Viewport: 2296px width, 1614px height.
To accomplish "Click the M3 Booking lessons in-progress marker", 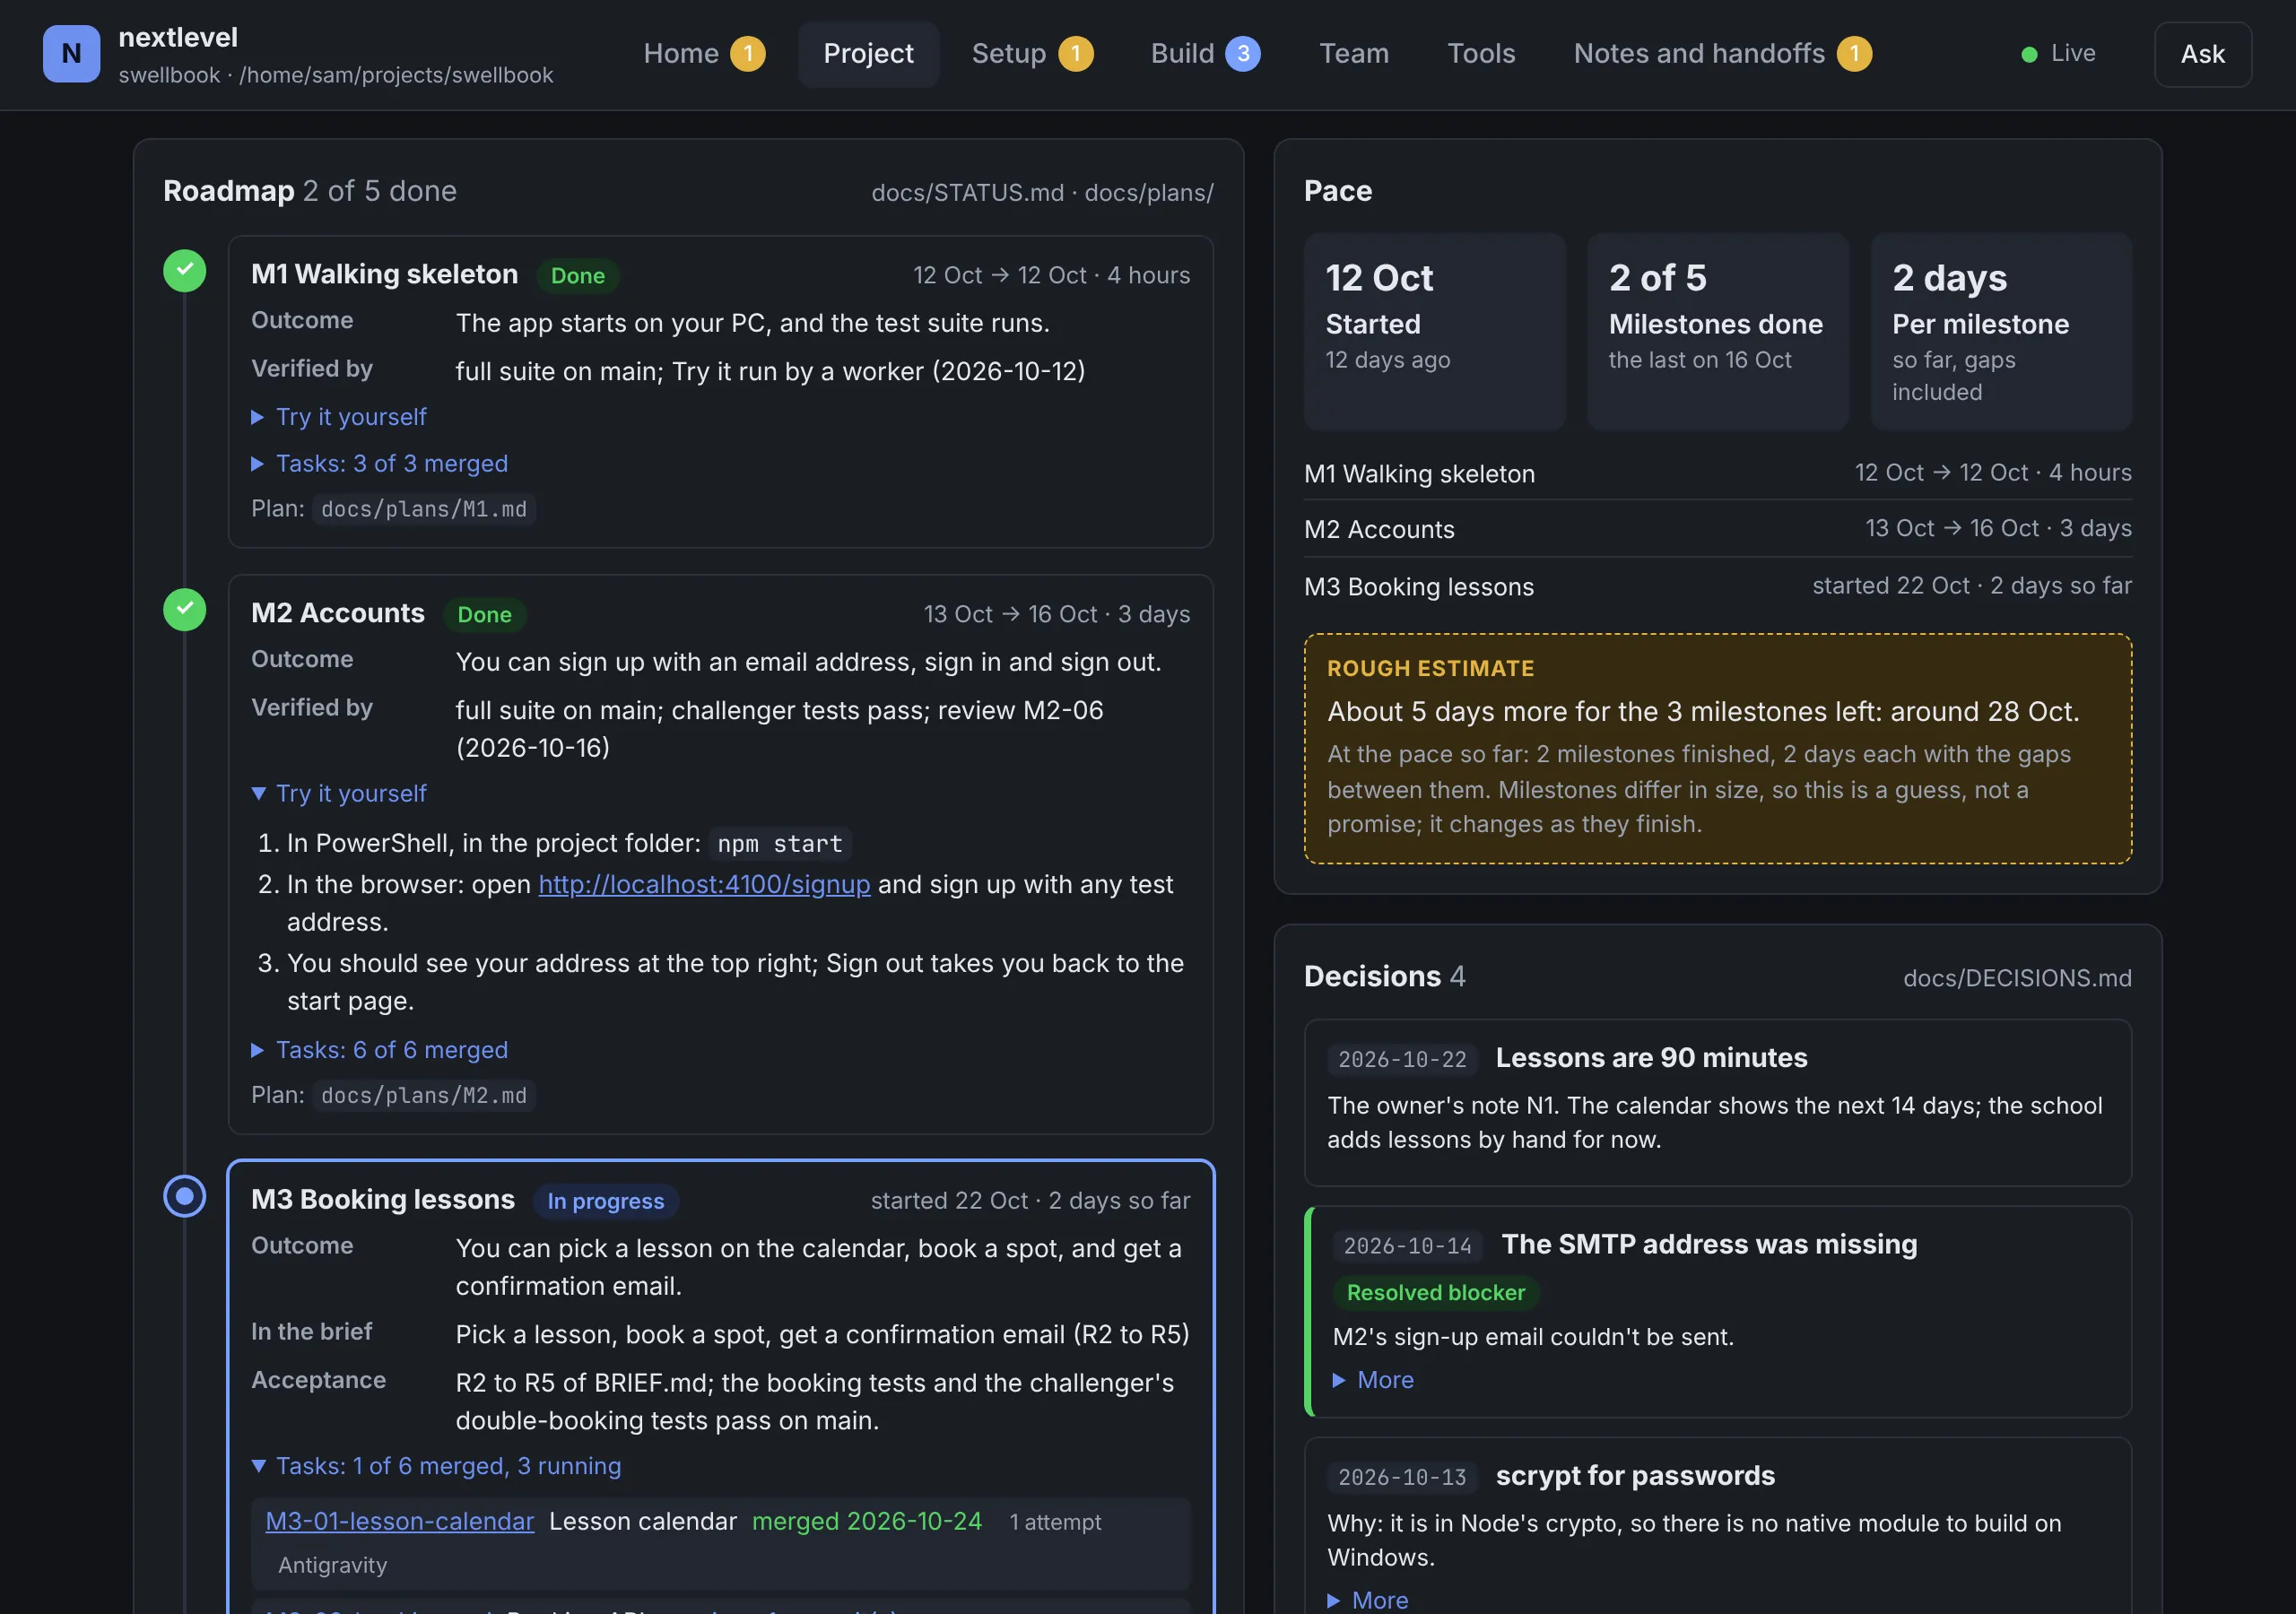I will (185, 1196).
